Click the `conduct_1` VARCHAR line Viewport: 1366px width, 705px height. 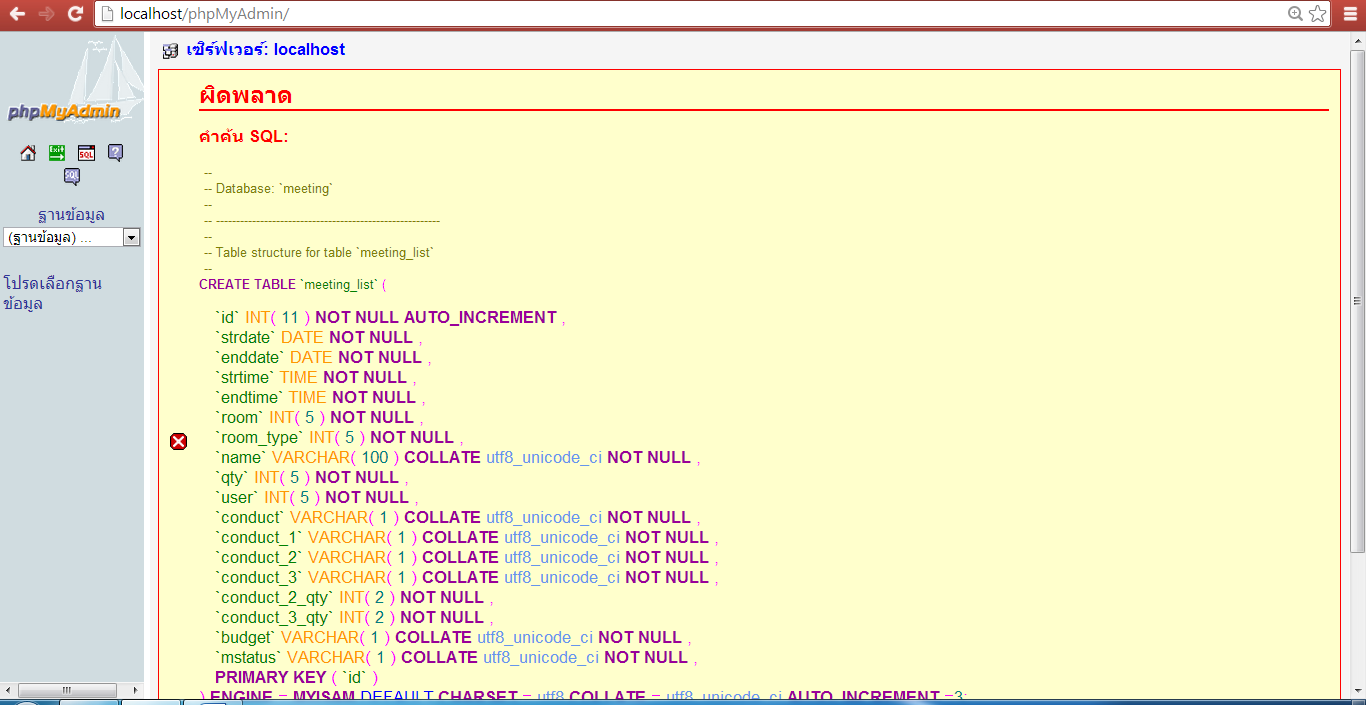pos(467,537)
